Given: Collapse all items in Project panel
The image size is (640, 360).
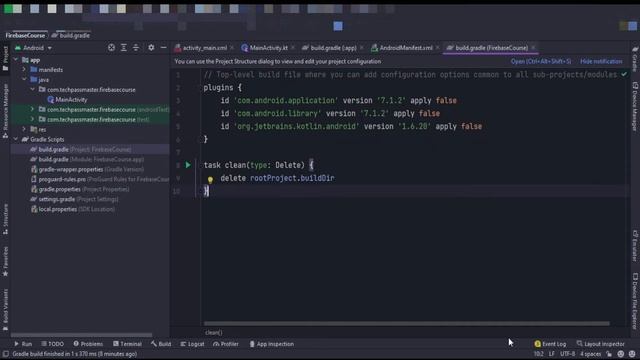Looking at the screenshot, I should [x=136, y=48].
